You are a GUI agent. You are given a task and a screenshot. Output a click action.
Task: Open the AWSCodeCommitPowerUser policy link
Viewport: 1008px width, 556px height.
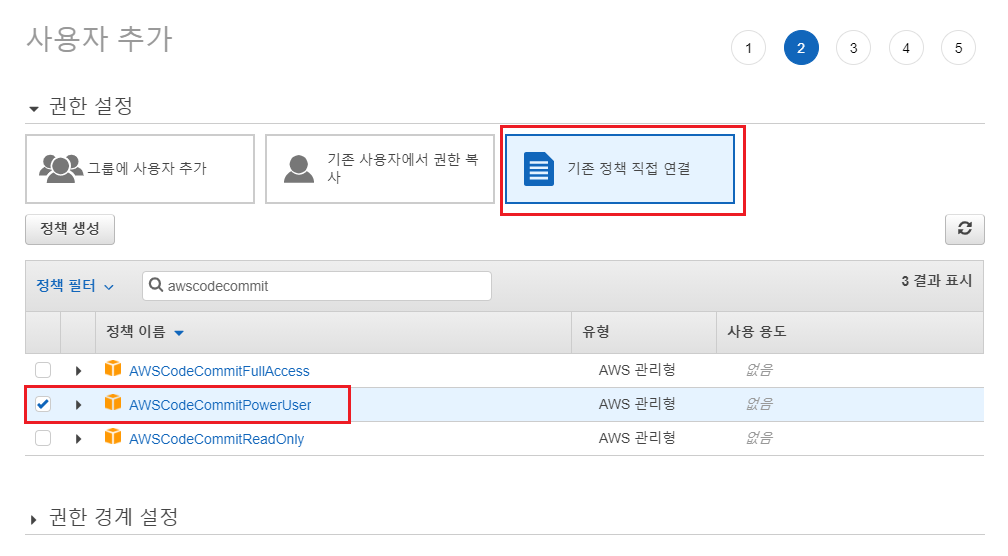(x=220, y=405)
